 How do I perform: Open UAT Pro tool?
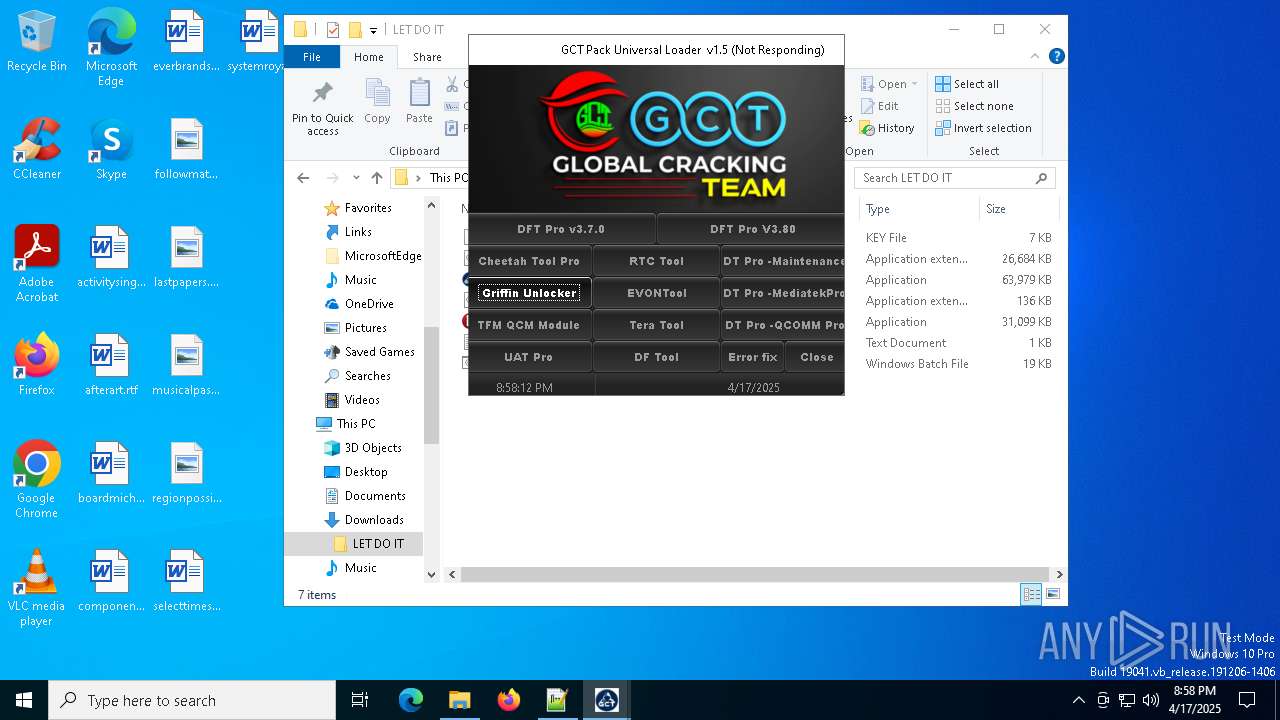[x=529, y=357]
